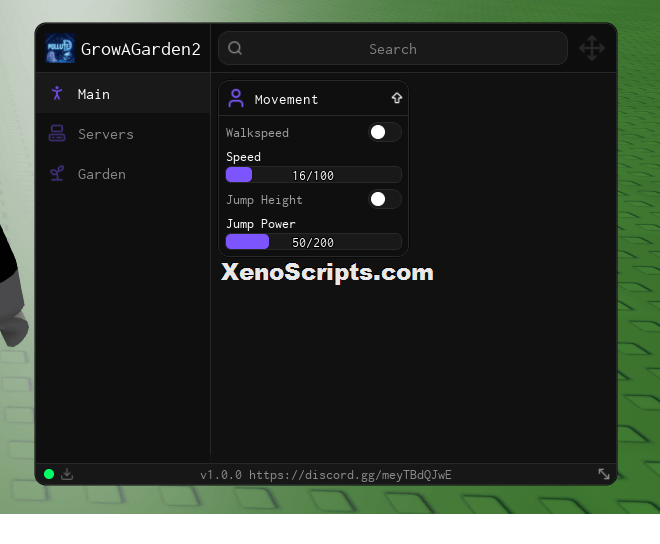Click the resize corner arrow icon
Screen dimensions: 660x544
[604, 474]
